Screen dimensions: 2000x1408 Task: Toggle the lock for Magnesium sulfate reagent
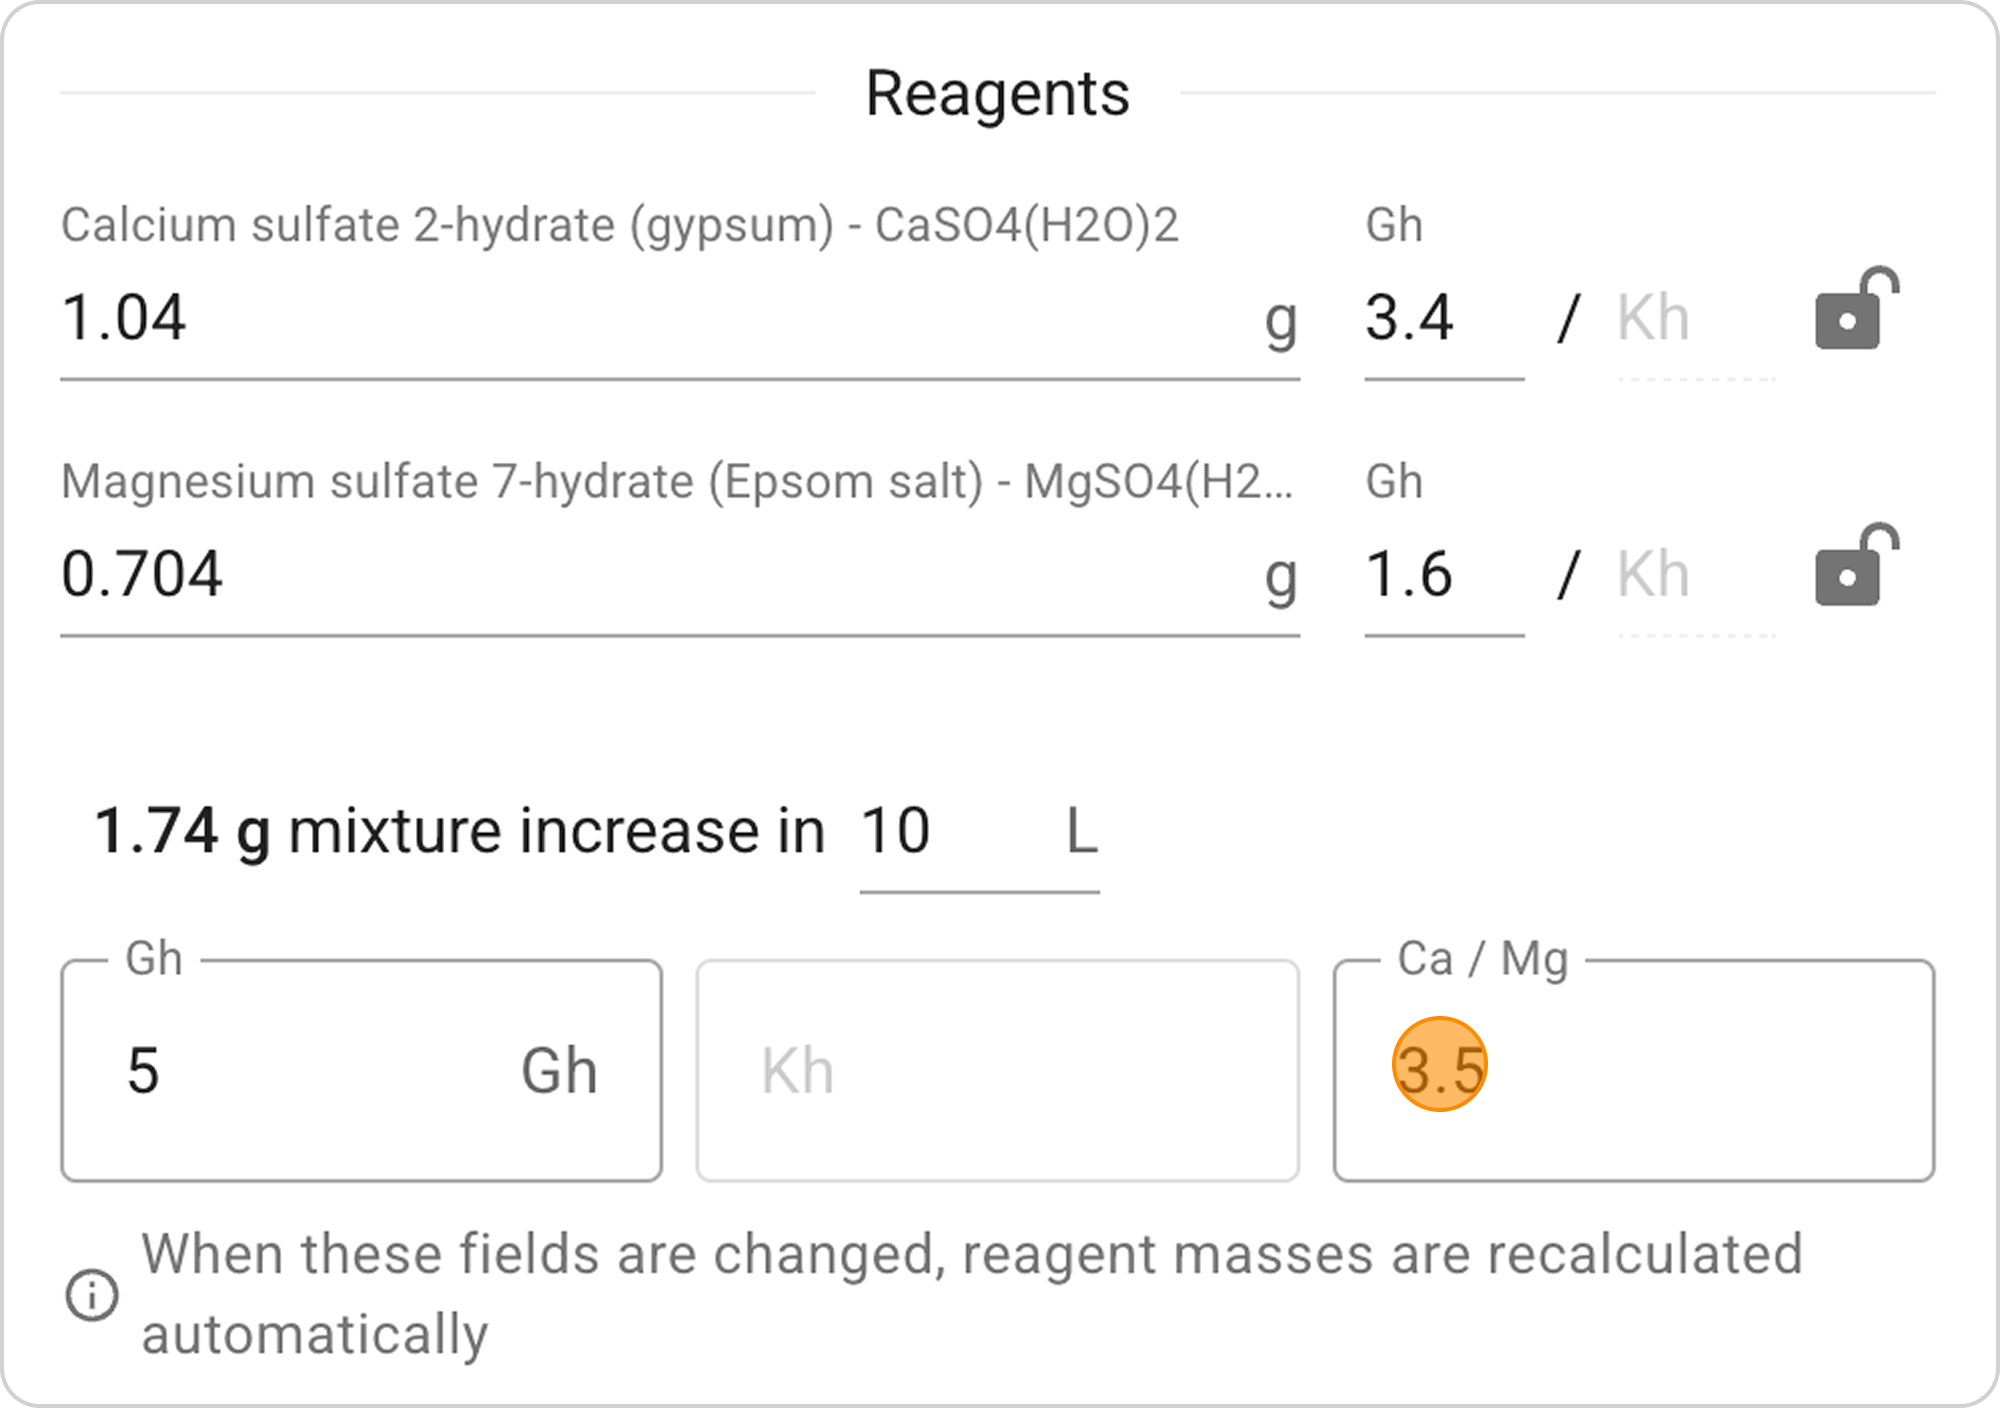pos(1856,566)
